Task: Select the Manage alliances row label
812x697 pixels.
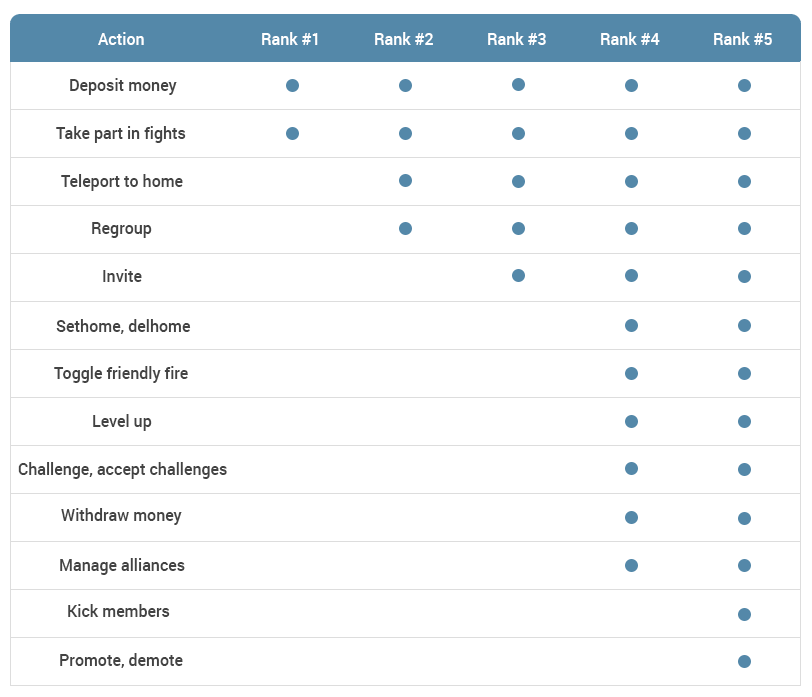Action: pos(122,565)
